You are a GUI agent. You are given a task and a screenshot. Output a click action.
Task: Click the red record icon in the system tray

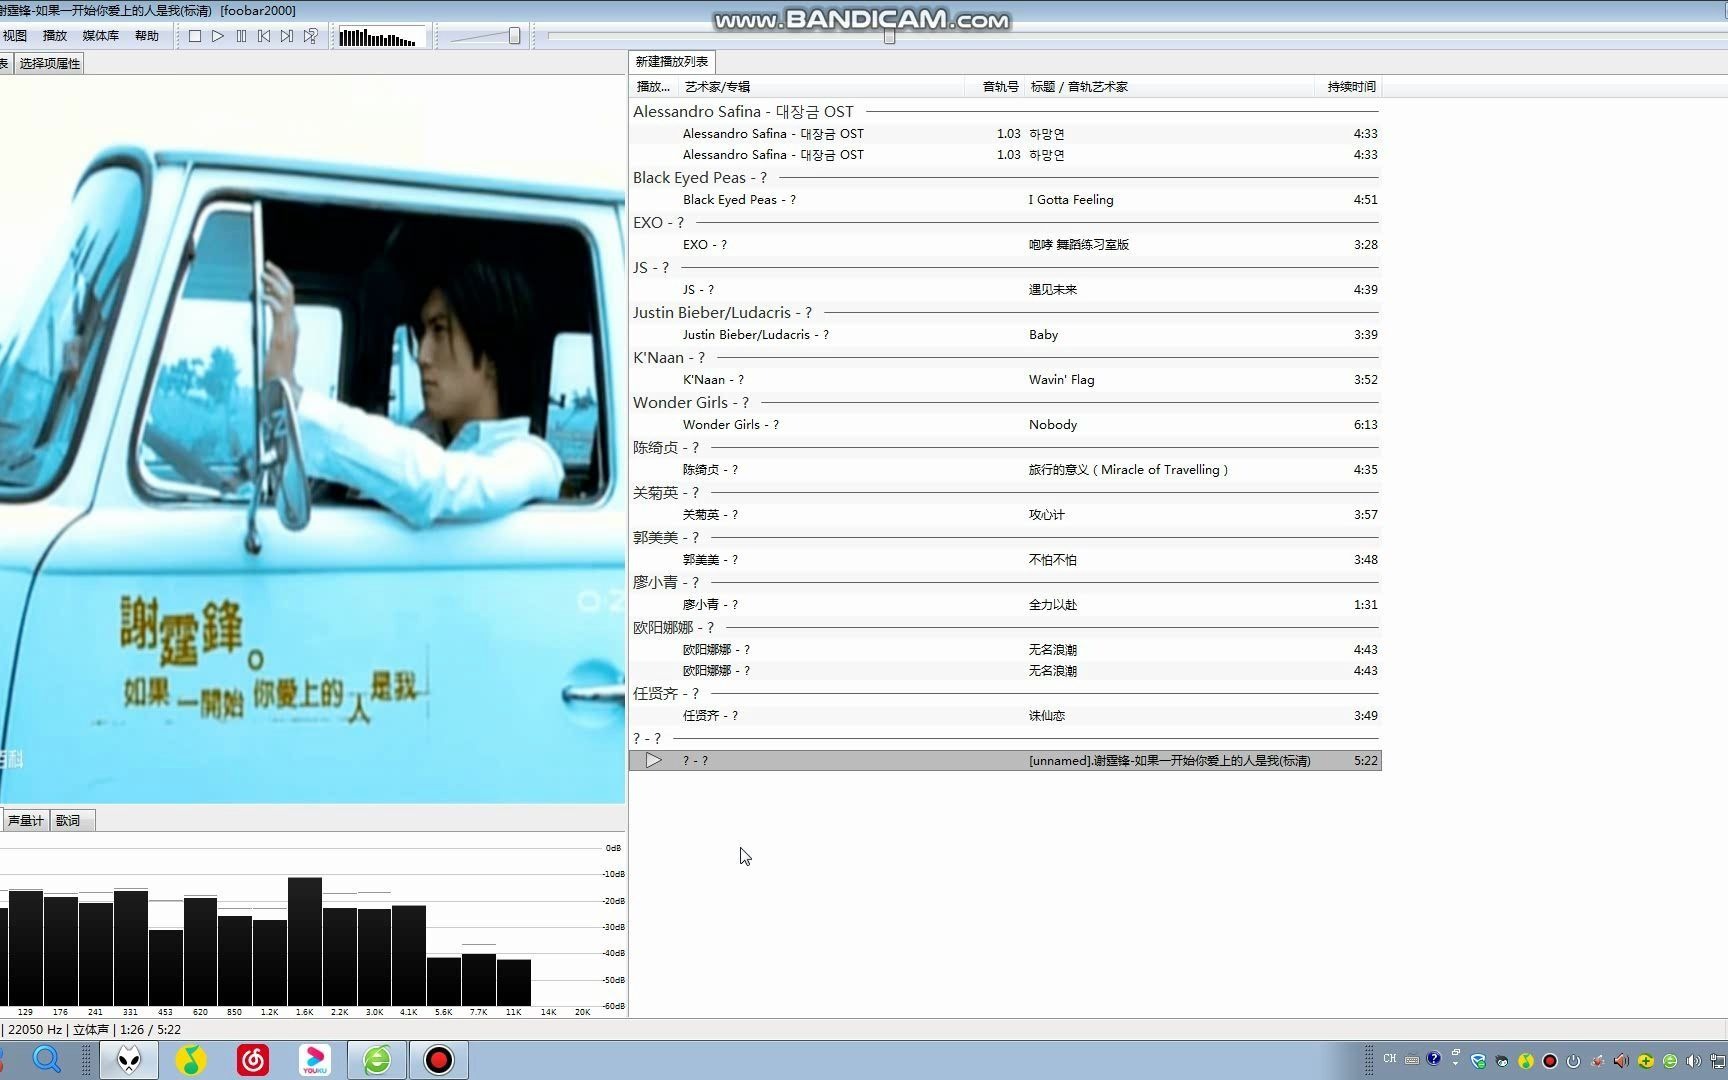tap(1550, 1061)
